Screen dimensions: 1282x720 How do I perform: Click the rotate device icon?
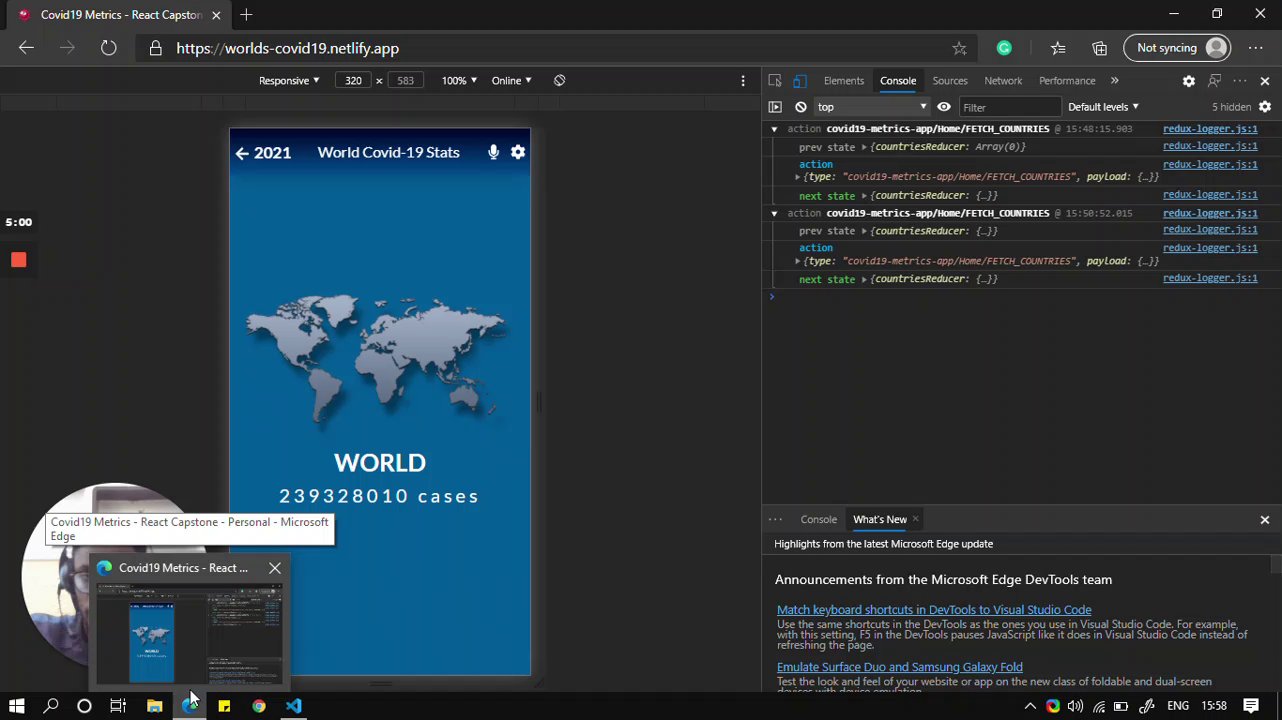click(x=559, y=81)
